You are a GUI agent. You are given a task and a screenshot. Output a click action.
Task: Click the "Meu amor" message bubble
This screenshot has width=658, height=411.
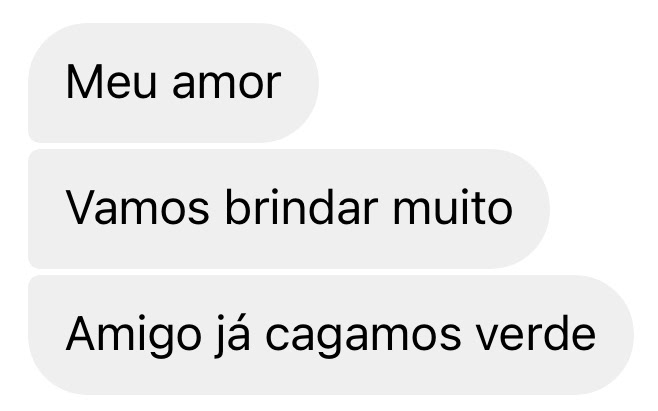coord(173,83)
